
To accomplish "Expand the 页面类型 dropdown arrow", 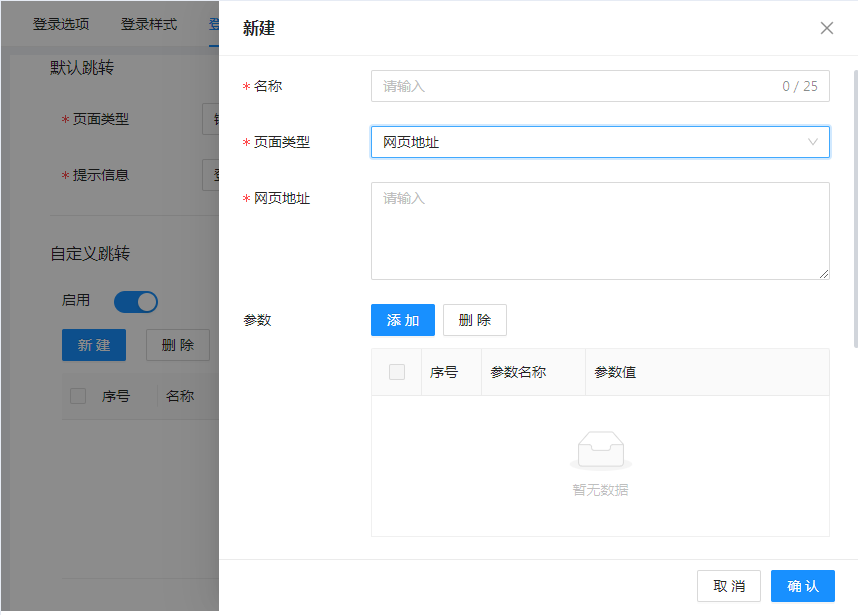I will click(x=813, y=142).
